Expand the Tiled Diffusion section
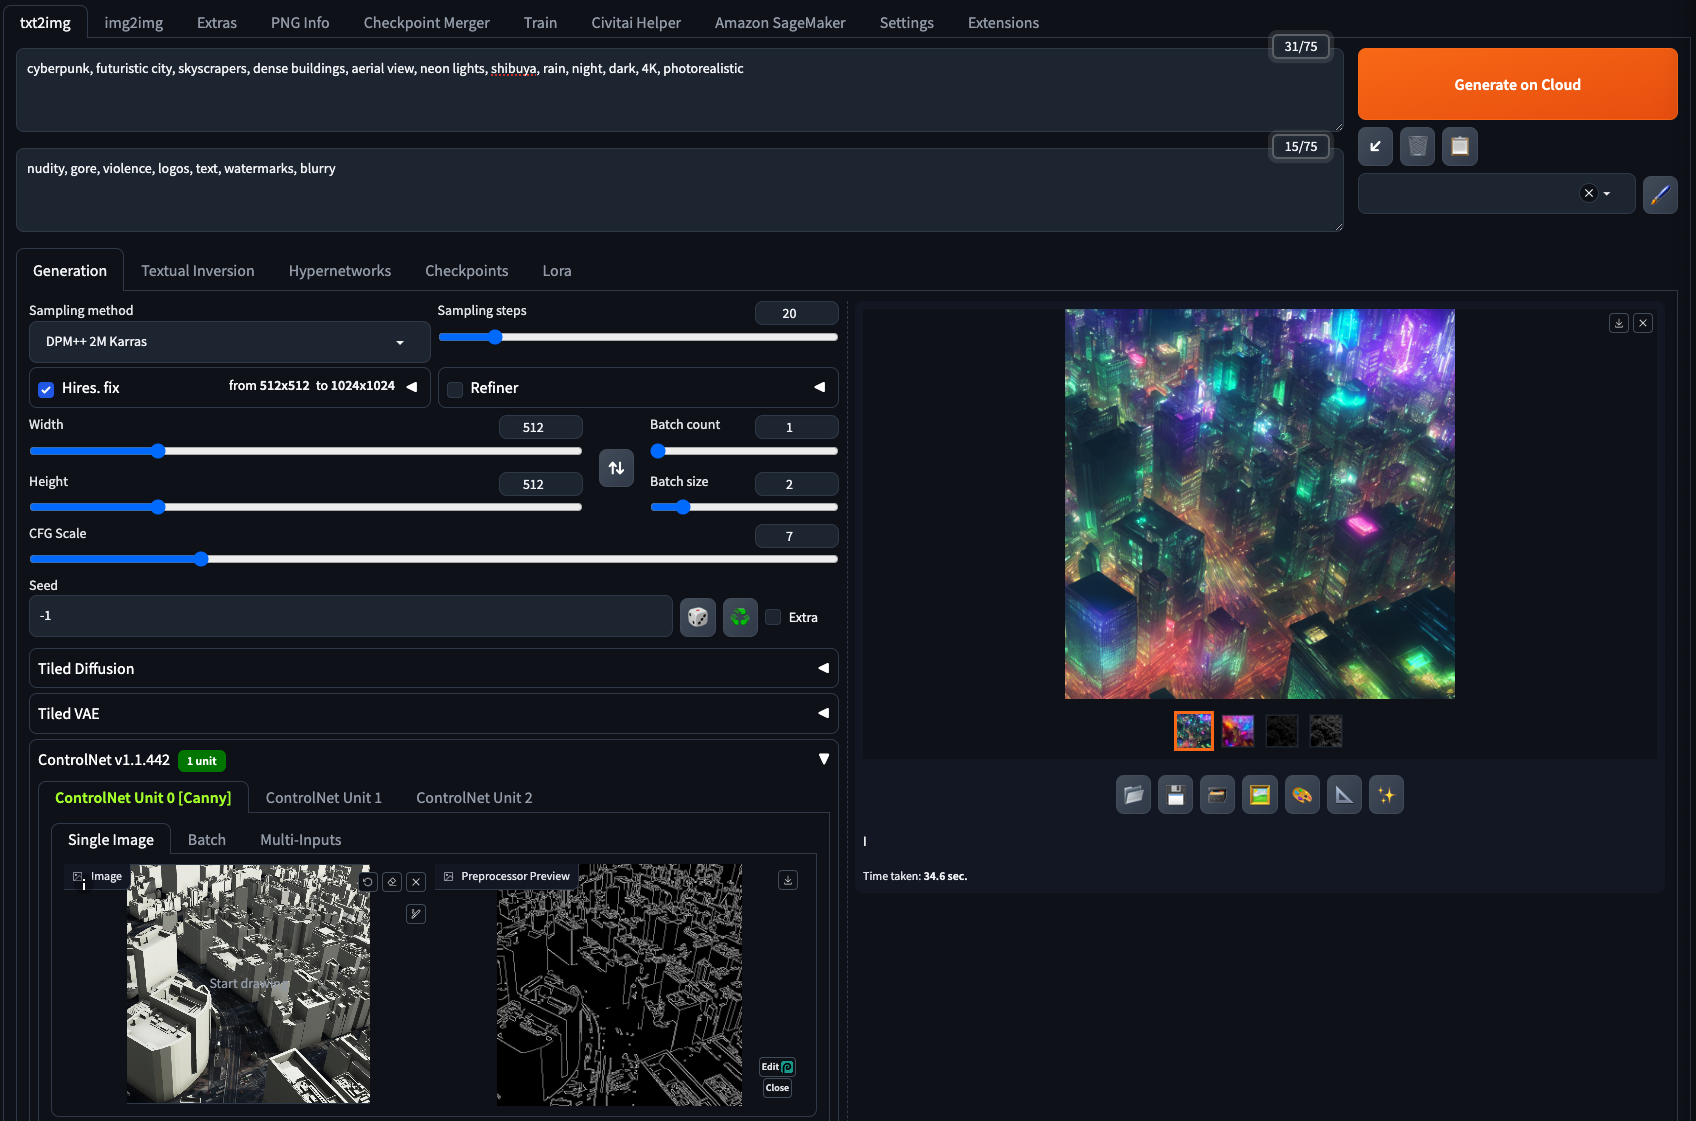Image resolution: width=1696 pixels, height=1121 pixels. click(x=433, y=669)
